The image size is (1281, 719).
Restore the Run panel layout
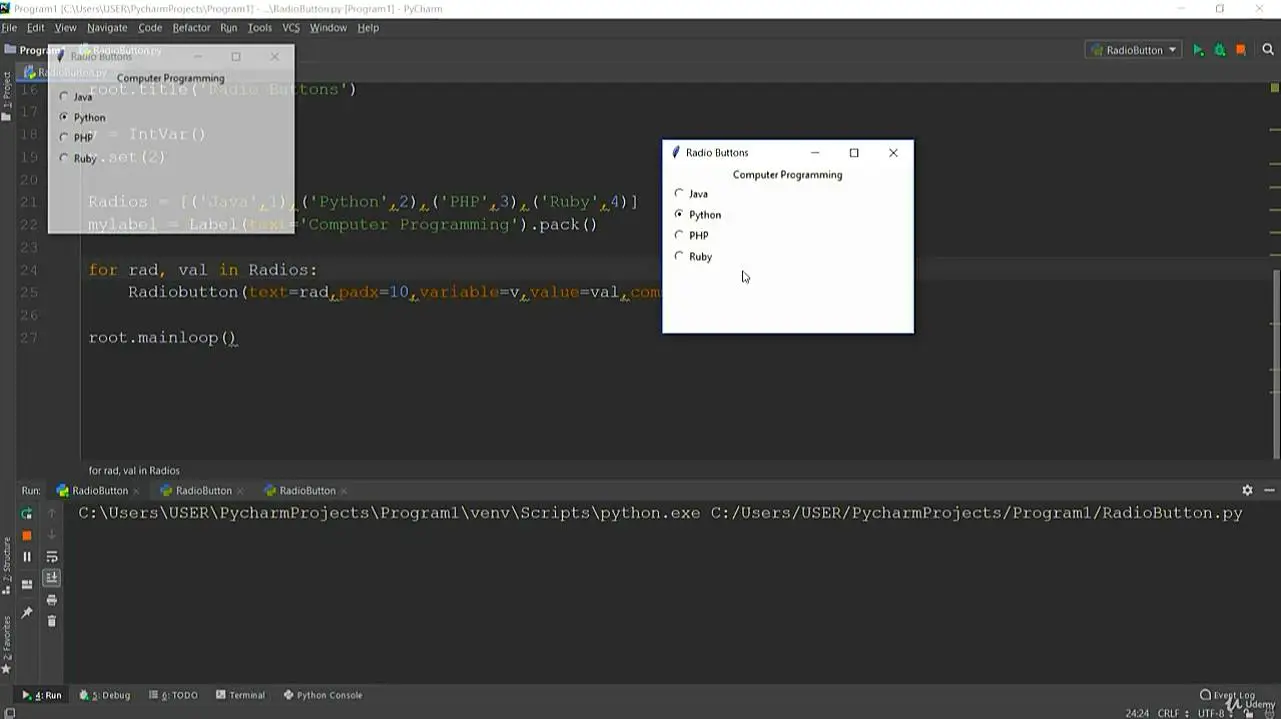pyautogui.click(x=27, y=584)
